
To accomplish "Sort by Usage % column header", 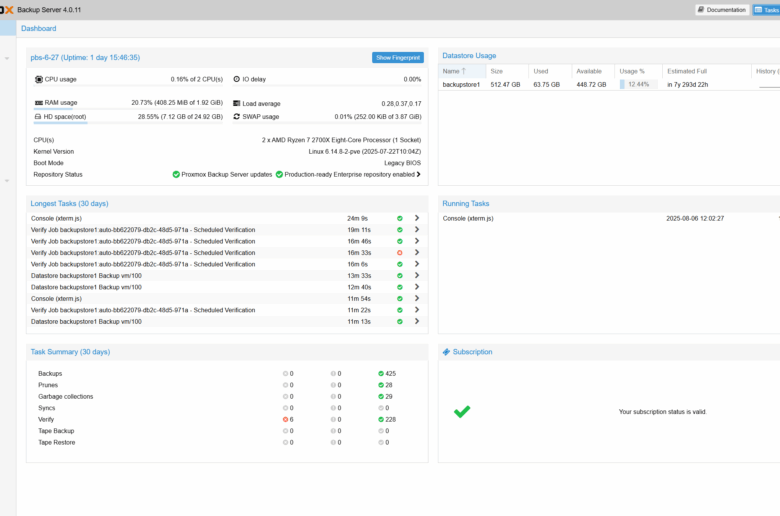I will click(x=632, y=71).
